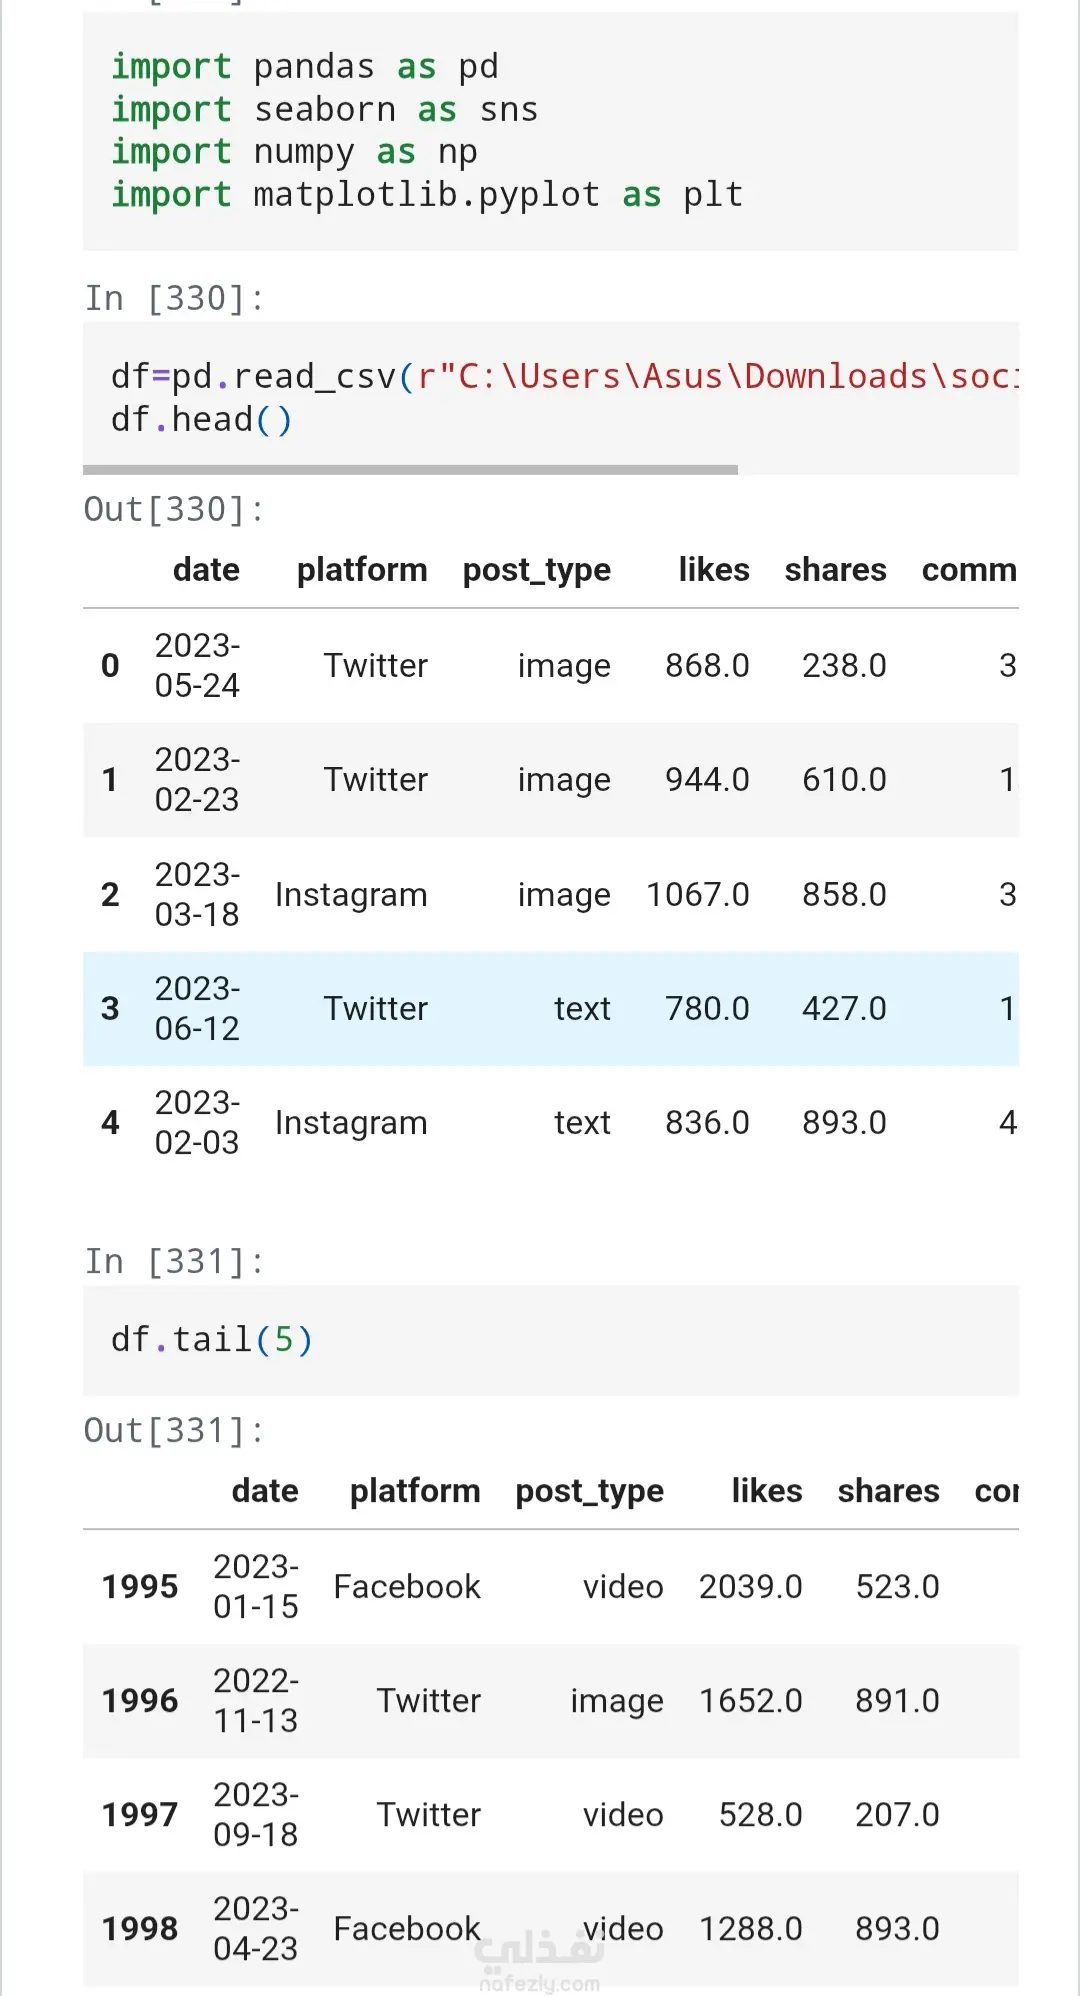Click the Facebook cell in row 1998
Image resolution: width=1080 pixels, height=1996 pixels.
tap(407, 1929)
